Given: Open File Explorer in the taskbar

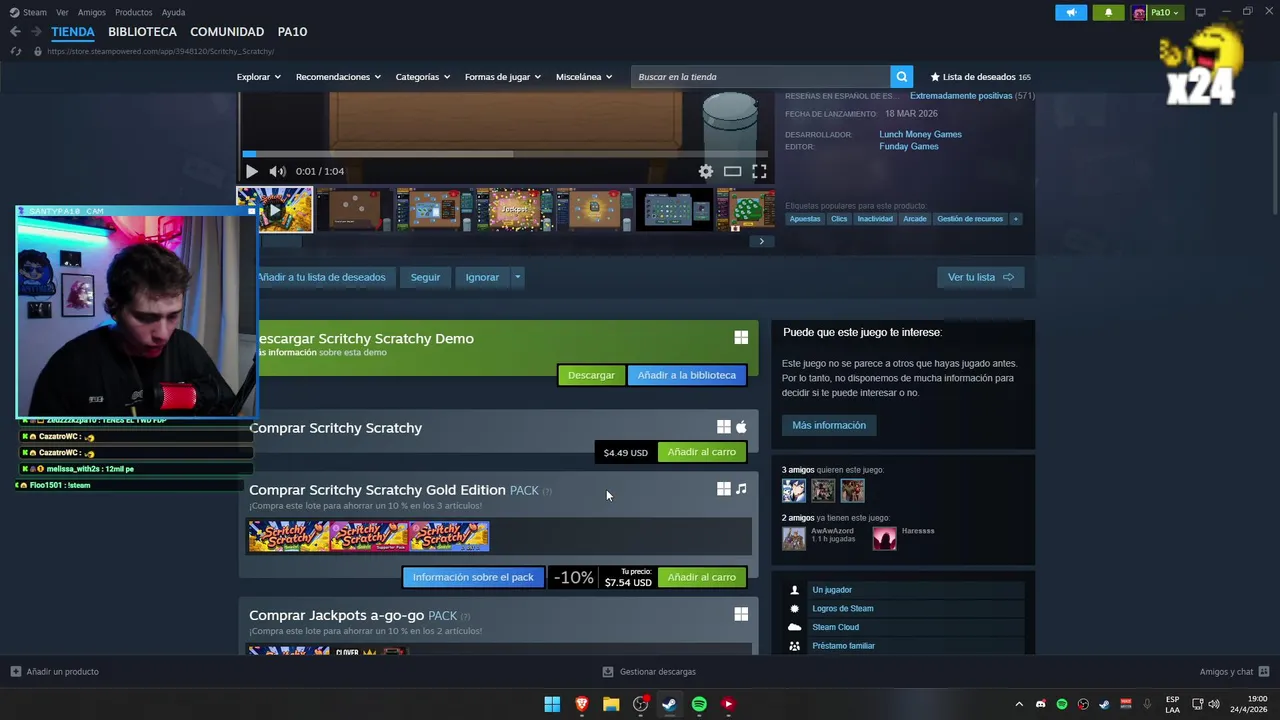Looking at the screenshot, I should tap(611, 704).
